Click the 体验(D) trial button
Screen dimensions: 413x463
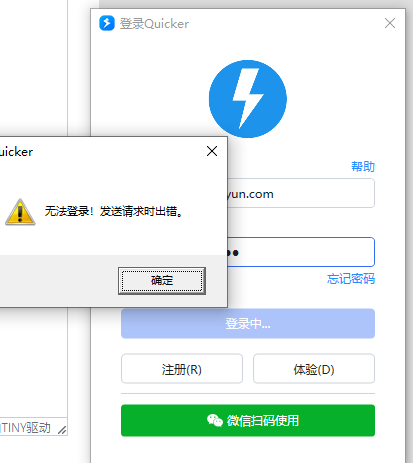click(314, 369)
